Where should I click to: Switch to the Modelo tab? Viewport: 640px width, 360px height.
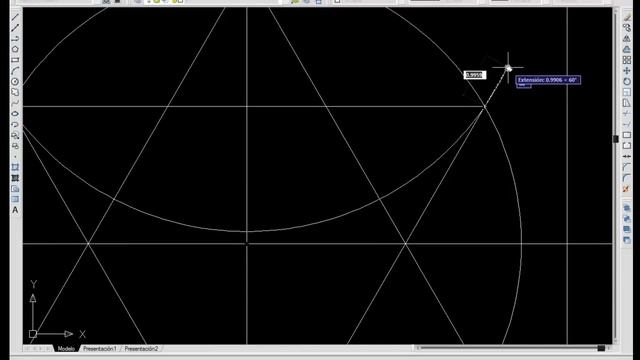click(66, 349)
